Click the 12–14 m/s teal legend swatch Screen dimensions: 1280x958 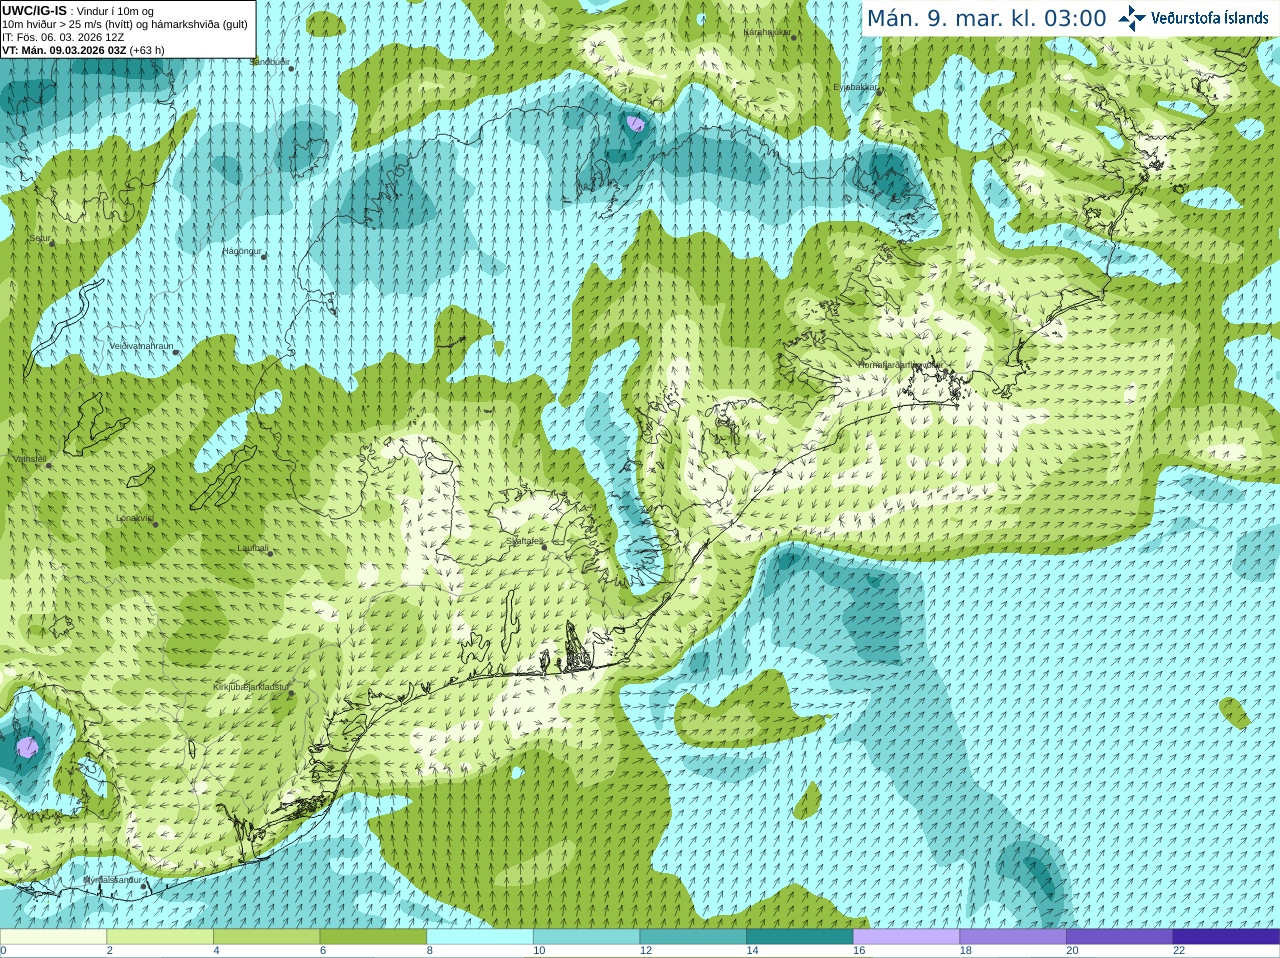click(693, 937)
